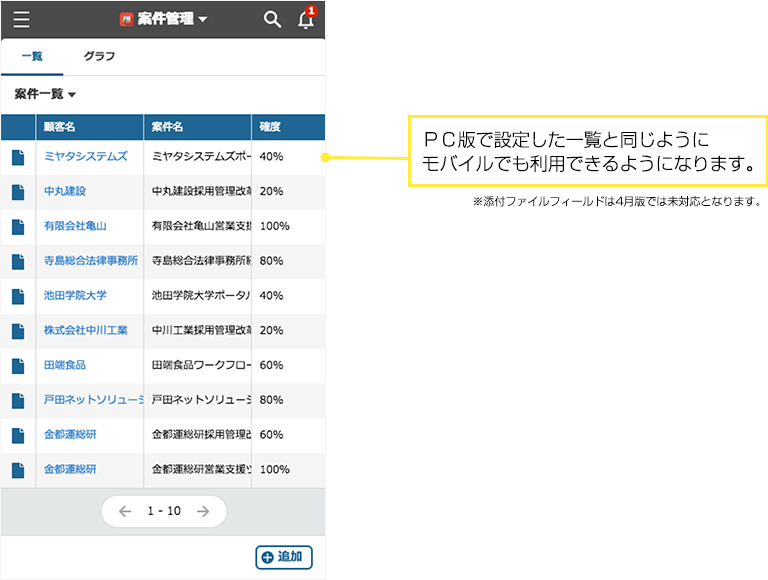Select the 田端食品ワークフロー project name cell
768x580 pixels.
[197, 366]
